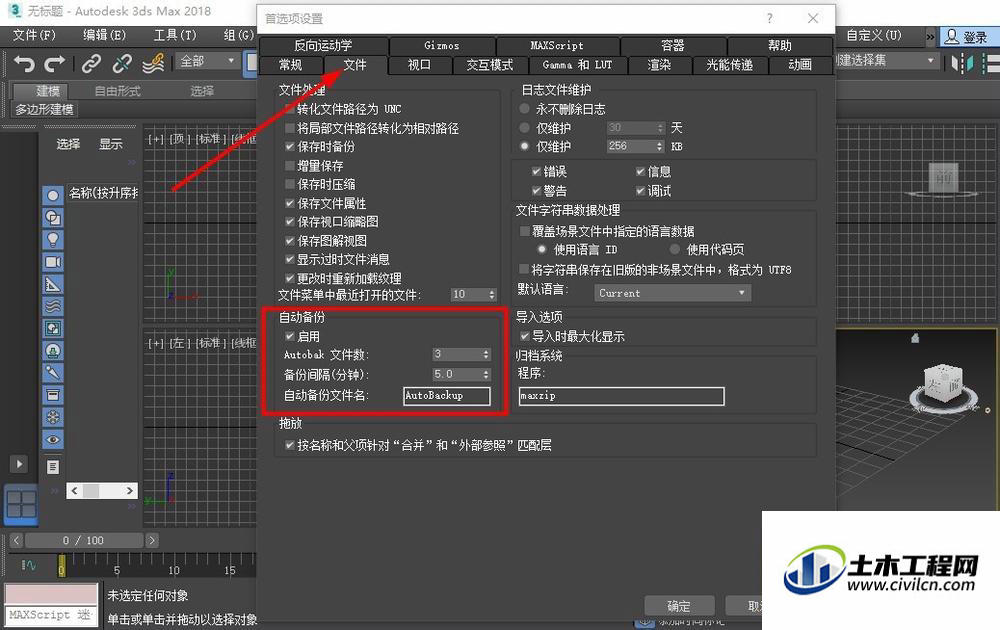Click the Autobak 文件数 spinner arrows
This screenshot has width=1000, height=630.
click(x=486, y=354)
